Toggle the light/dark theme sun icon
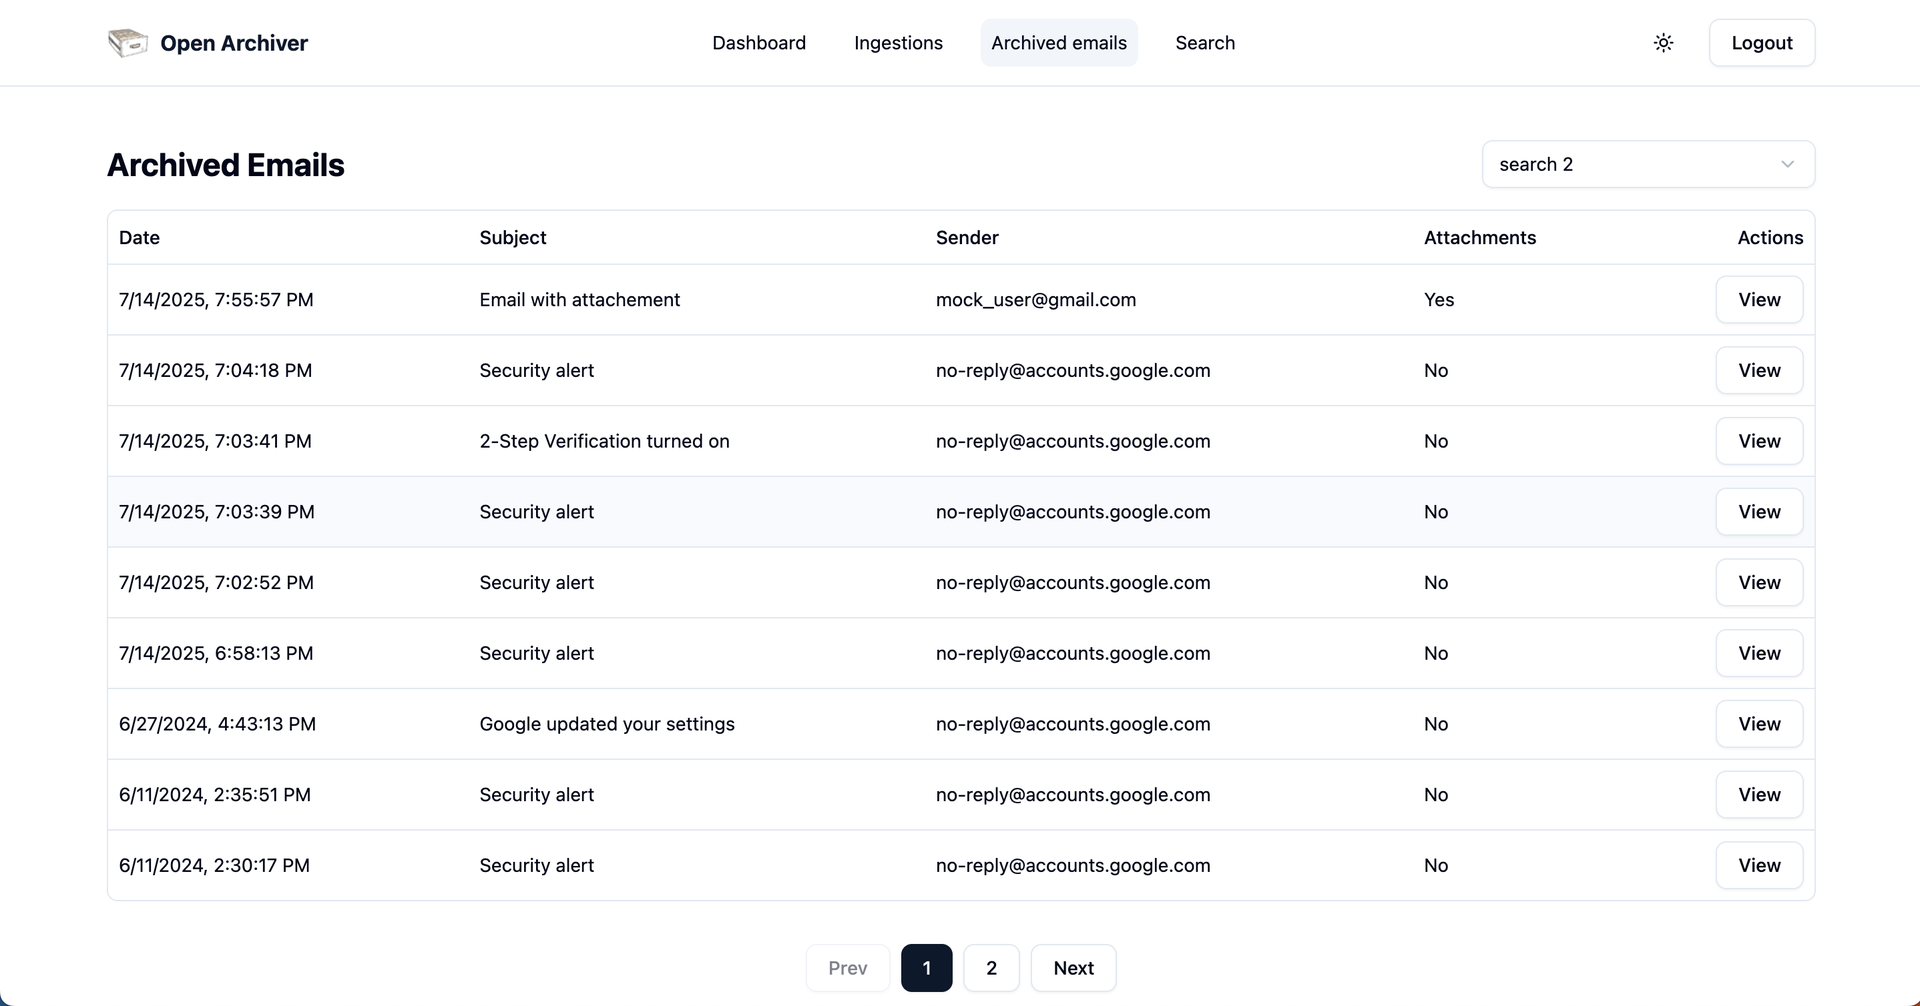1920x1006 pixels. (x=1663, y=43)
